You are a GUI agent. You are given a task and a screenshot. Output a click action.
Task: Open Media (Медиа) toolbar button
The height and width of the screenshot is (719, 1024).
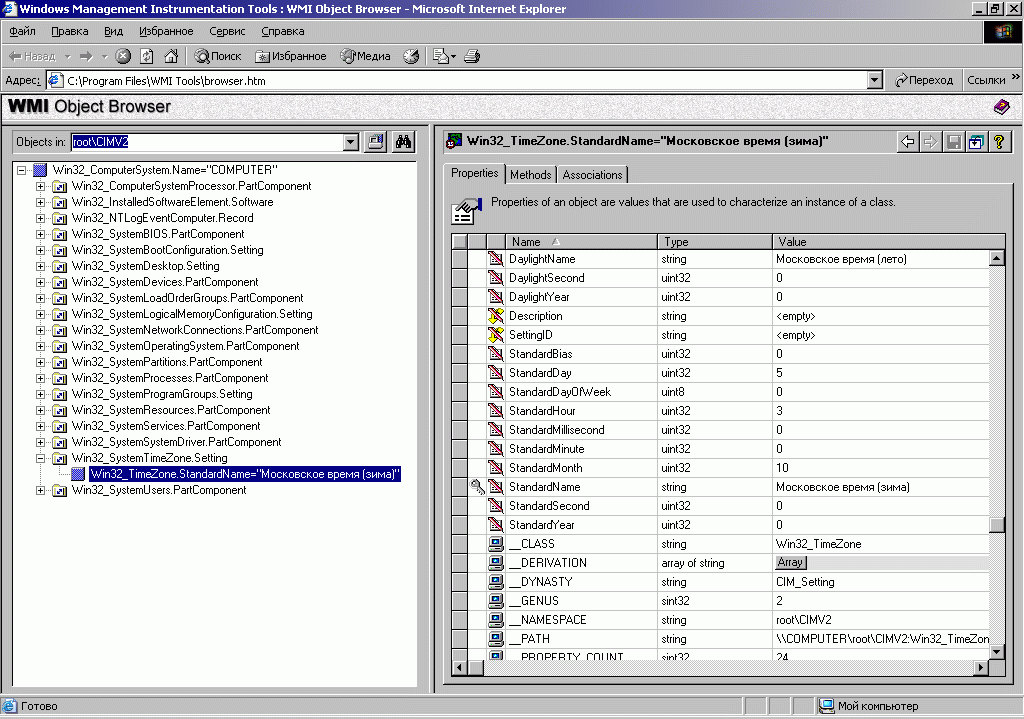coord(366,56)
